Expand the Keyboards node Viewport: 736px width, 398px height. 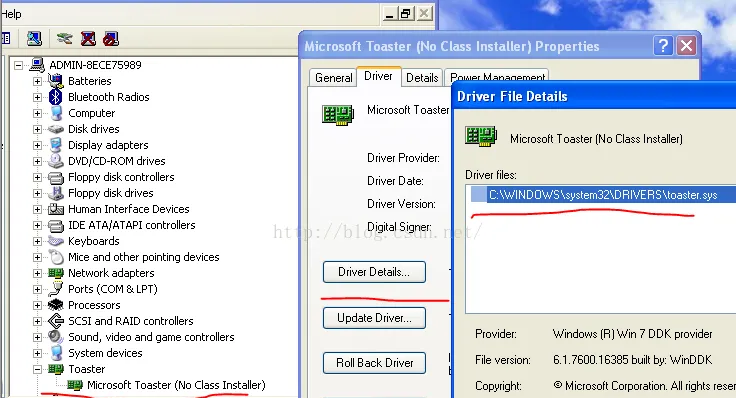pos(37,241)
